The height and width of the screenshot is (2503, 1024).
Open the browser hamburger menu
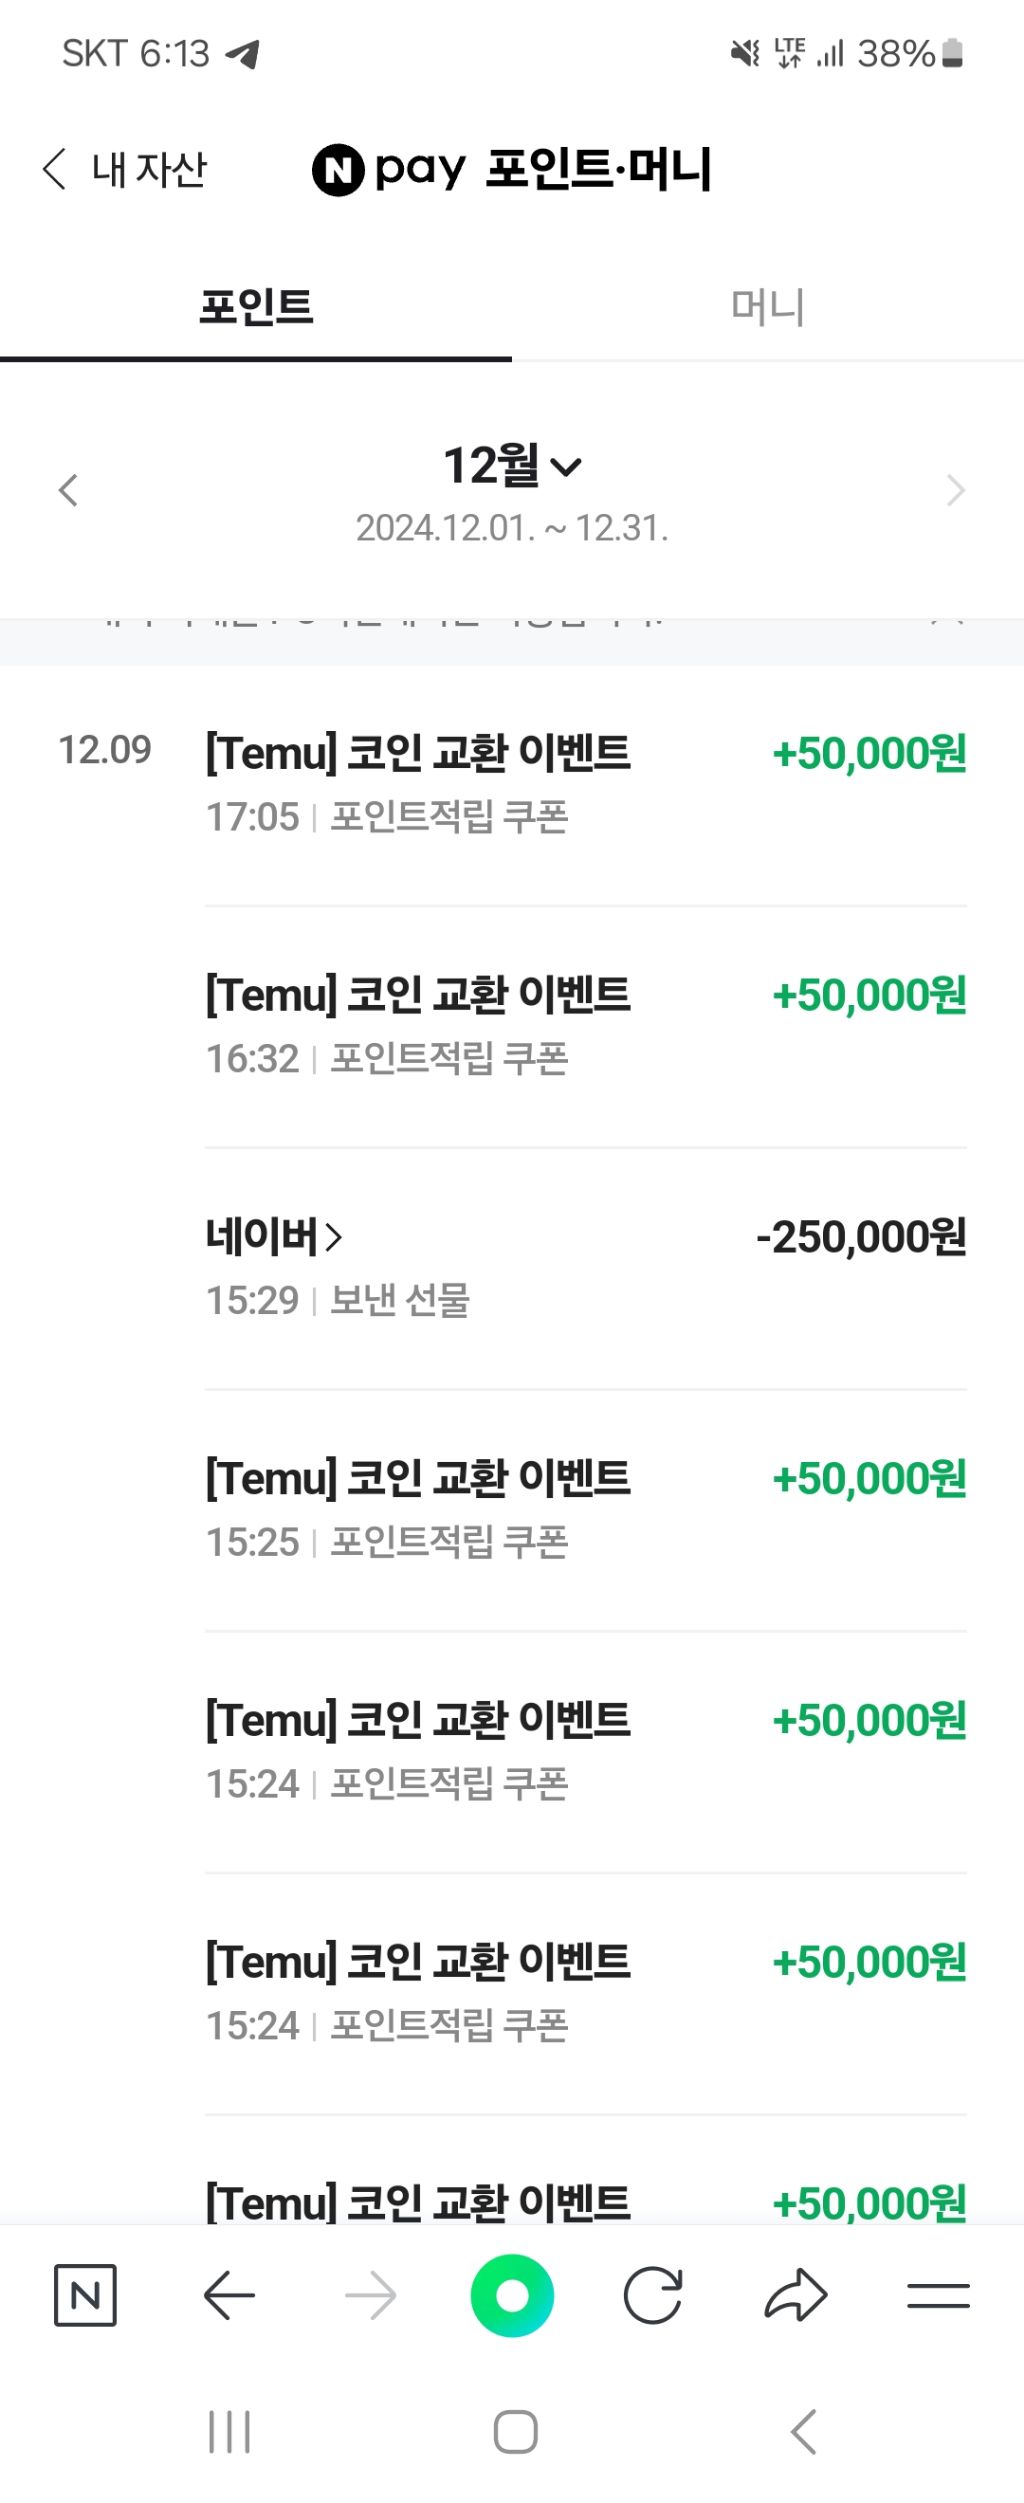[938, 2296]
